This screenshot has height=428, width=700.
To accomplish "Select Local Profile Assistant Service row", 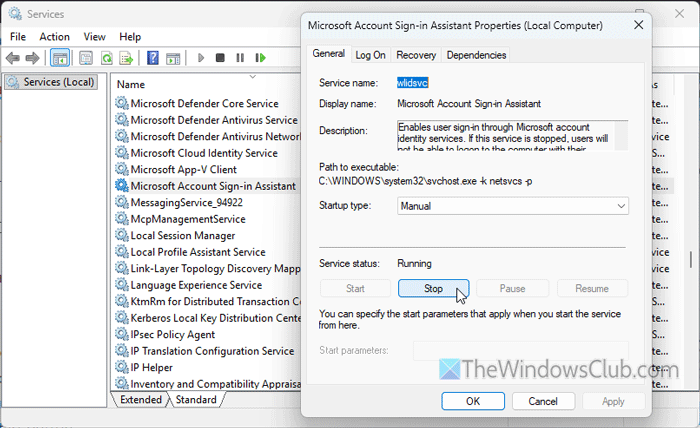I will [198, 252].
